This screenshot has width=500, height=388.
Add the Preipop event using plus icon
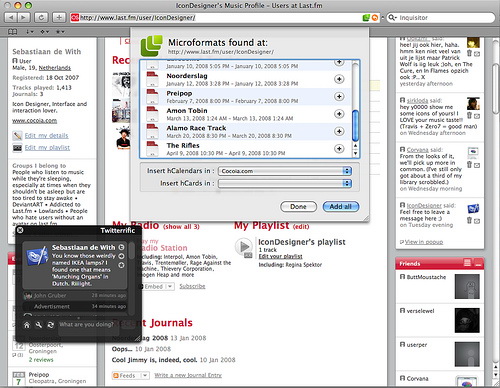pos(339,96)
